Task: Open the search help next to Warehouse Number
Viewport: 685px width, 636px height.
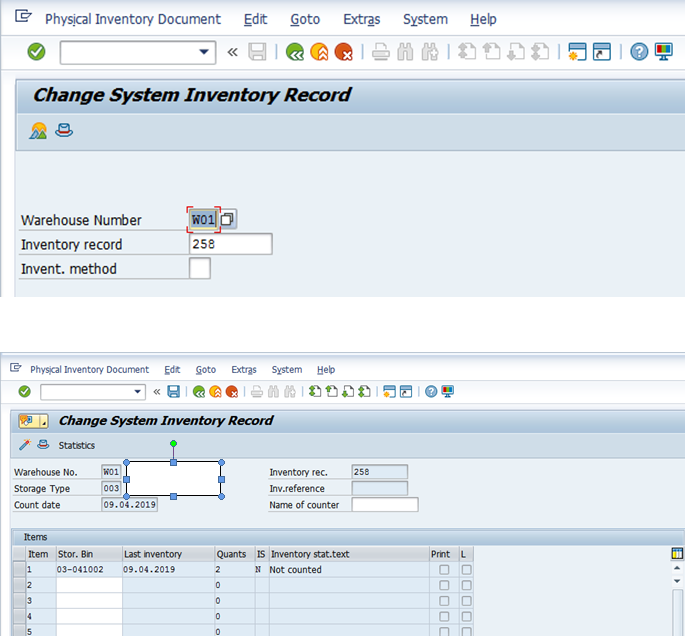Action: pyautogui.click(x=228, y=219)
